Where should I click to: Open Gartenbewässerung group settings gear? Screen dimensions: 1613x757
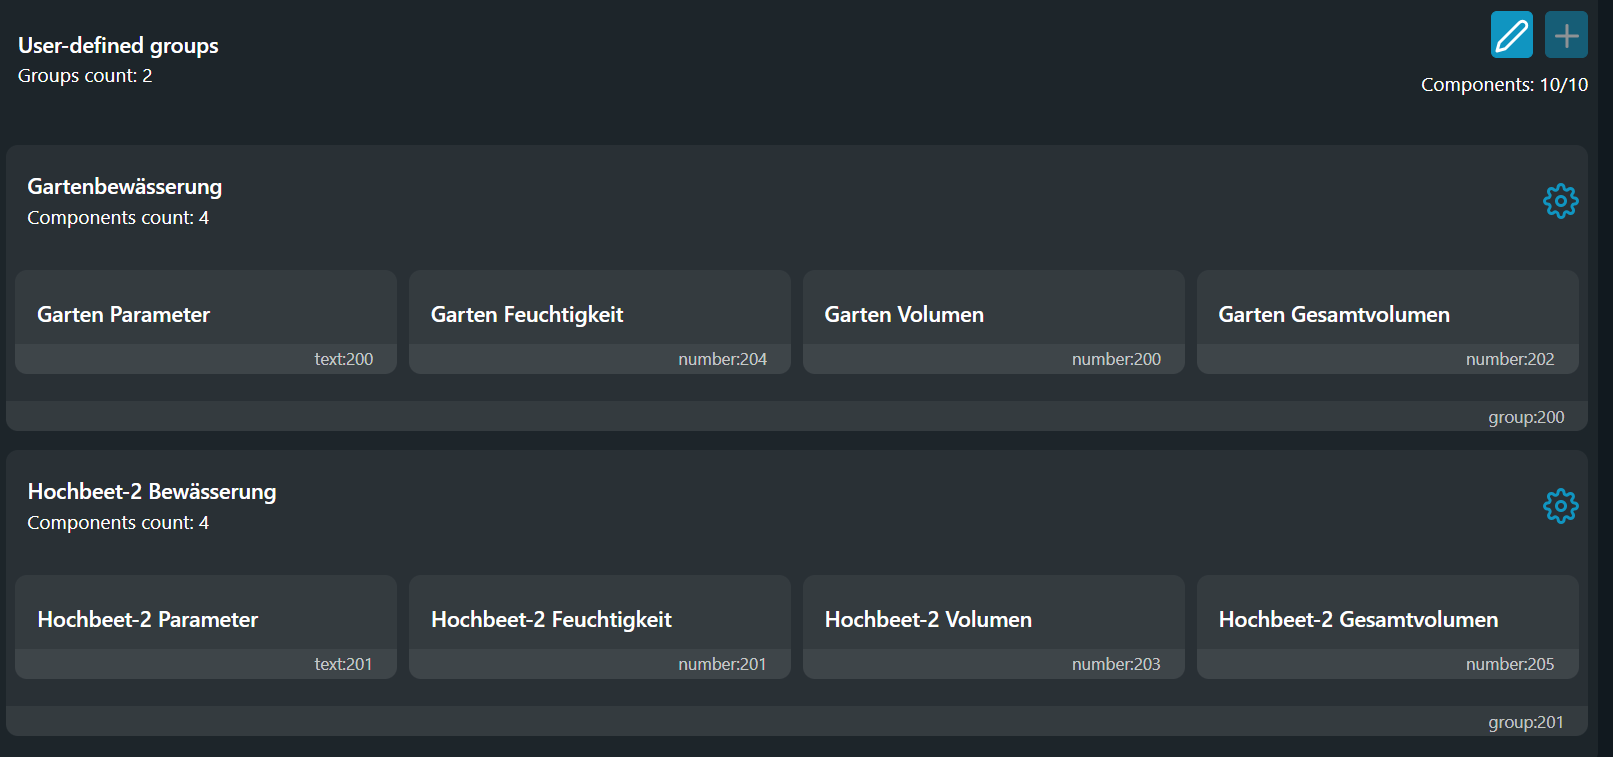(x=1560, y=201)
